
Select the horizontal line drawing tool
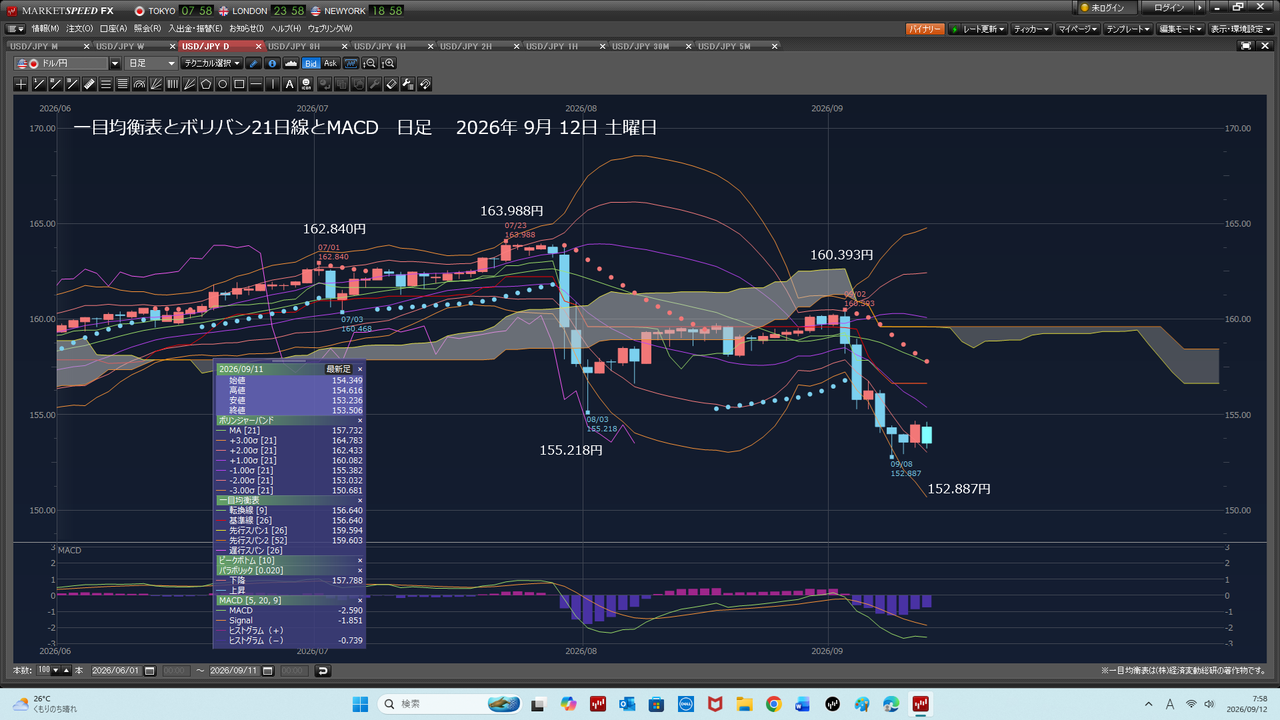(x=256, y=84)
